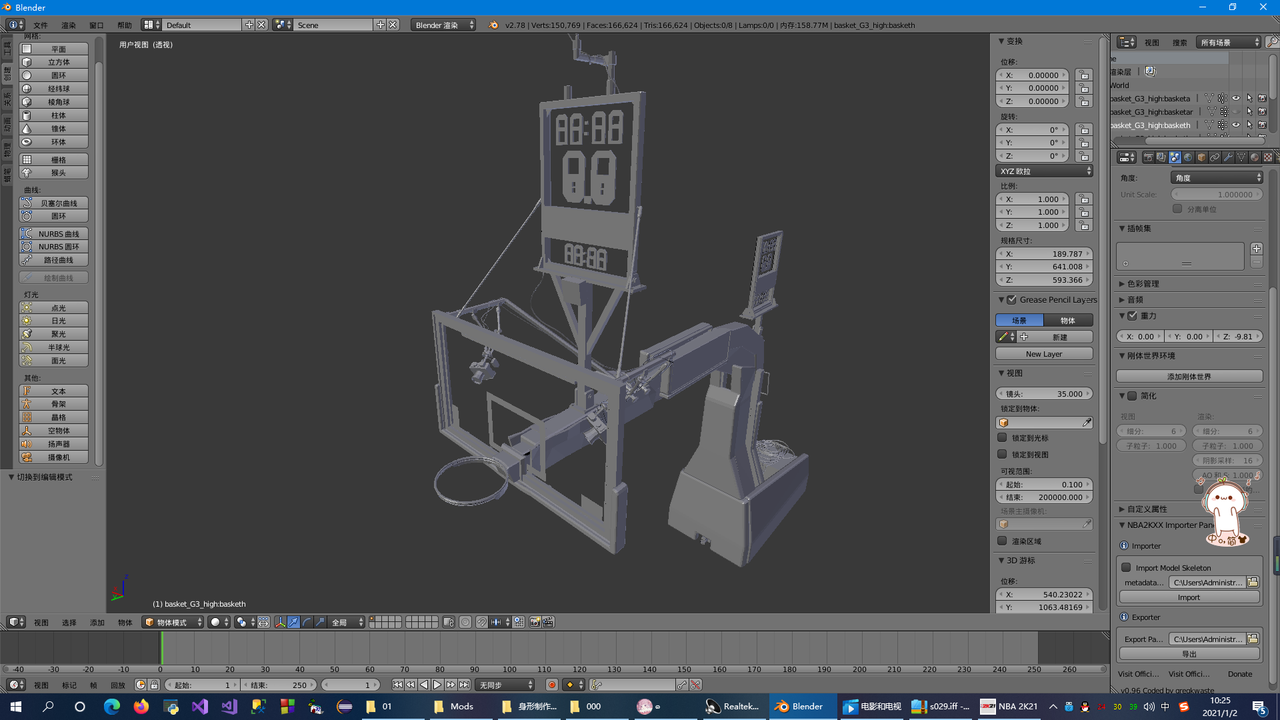Click the Import button in importer panel
Viewport: 1280px width, 720px height.
tap(1189, 597)
